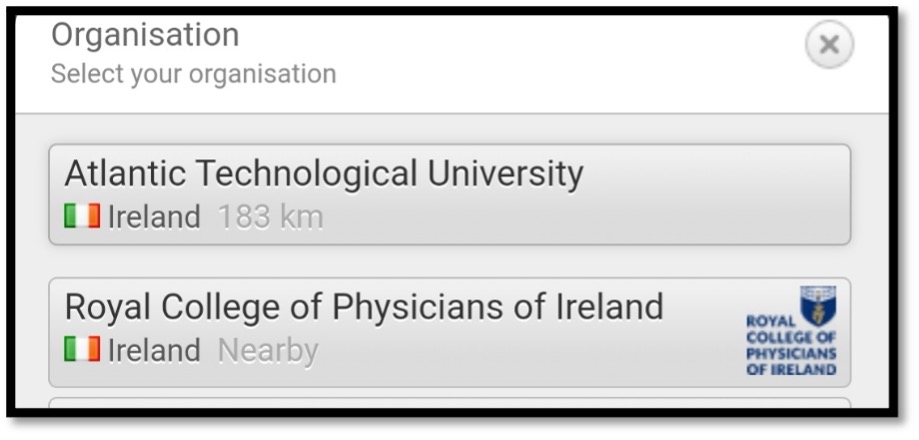Click the 'Organisation' dialog heading

pos(145,35)
